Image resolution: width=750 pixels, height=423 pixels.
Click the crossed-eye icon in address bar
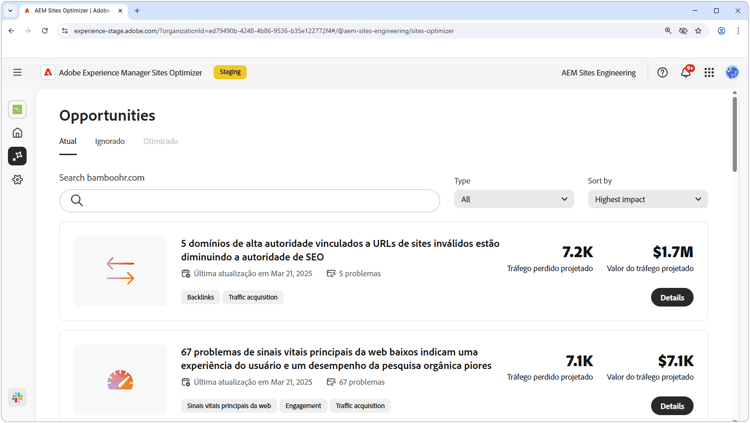[x=683, y=31]
